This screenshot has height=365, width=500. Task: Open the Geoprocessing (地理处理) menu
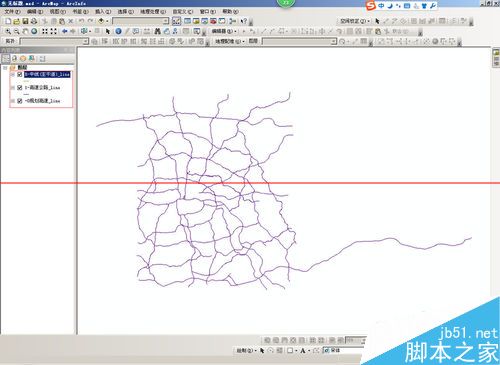tap(153, 11)
